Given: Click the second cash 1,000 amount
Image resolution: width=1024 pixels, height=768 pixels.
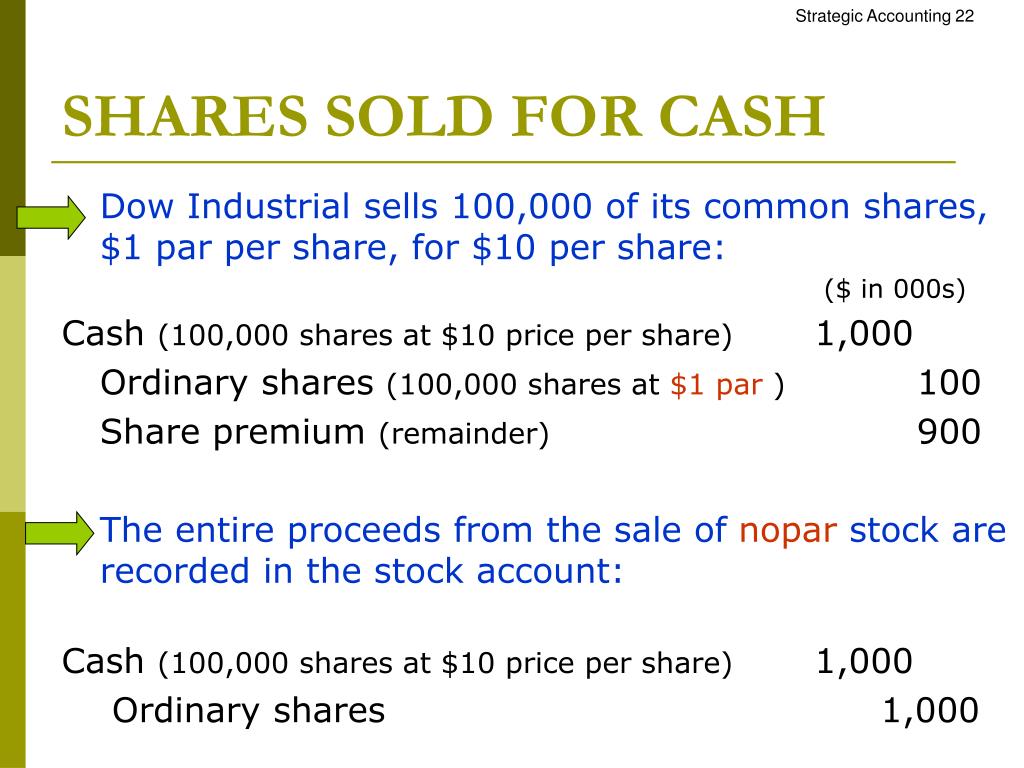Looking at the screenshot, I should point(864,662).
